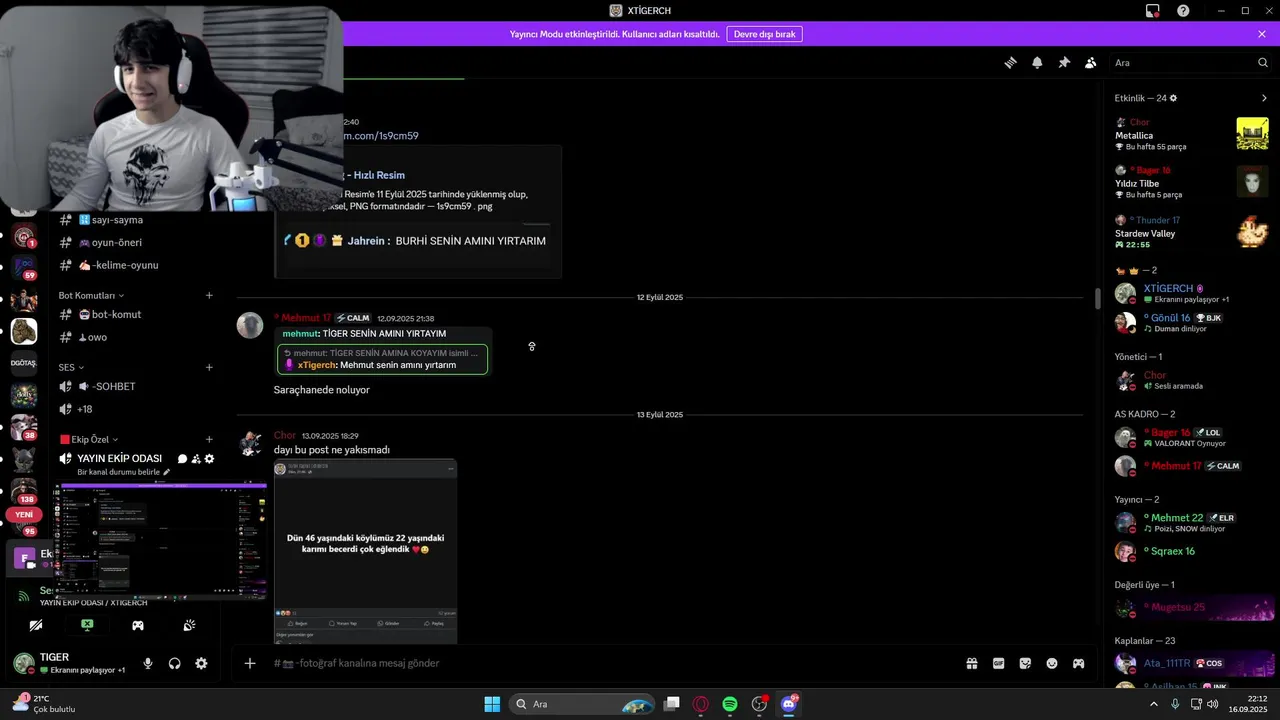
Task: Open Spotify from the taskbar
Action: (x=730, y=704)
